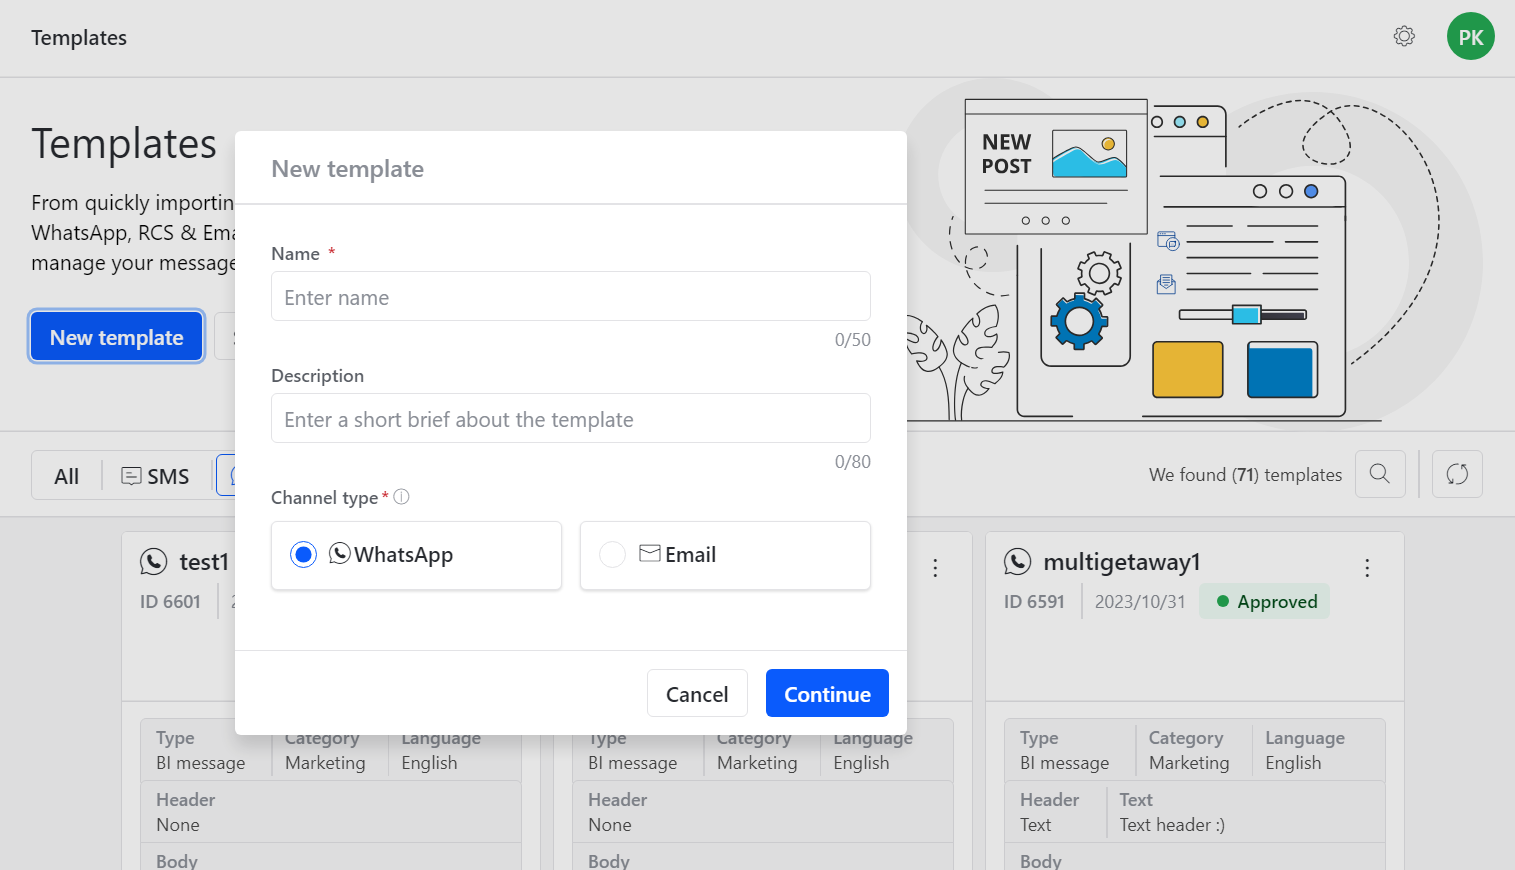Click the Approved status badge on multigetaway1
Image resolution: width=1515 pixels, height=870 pixels.
pyautogui.click(x=1264, y=601)
